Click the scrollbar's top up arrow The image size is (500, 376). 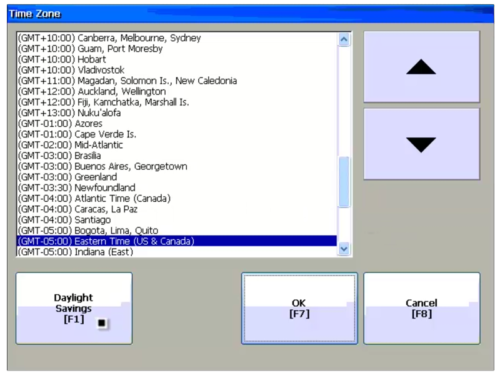click(344, 40)
